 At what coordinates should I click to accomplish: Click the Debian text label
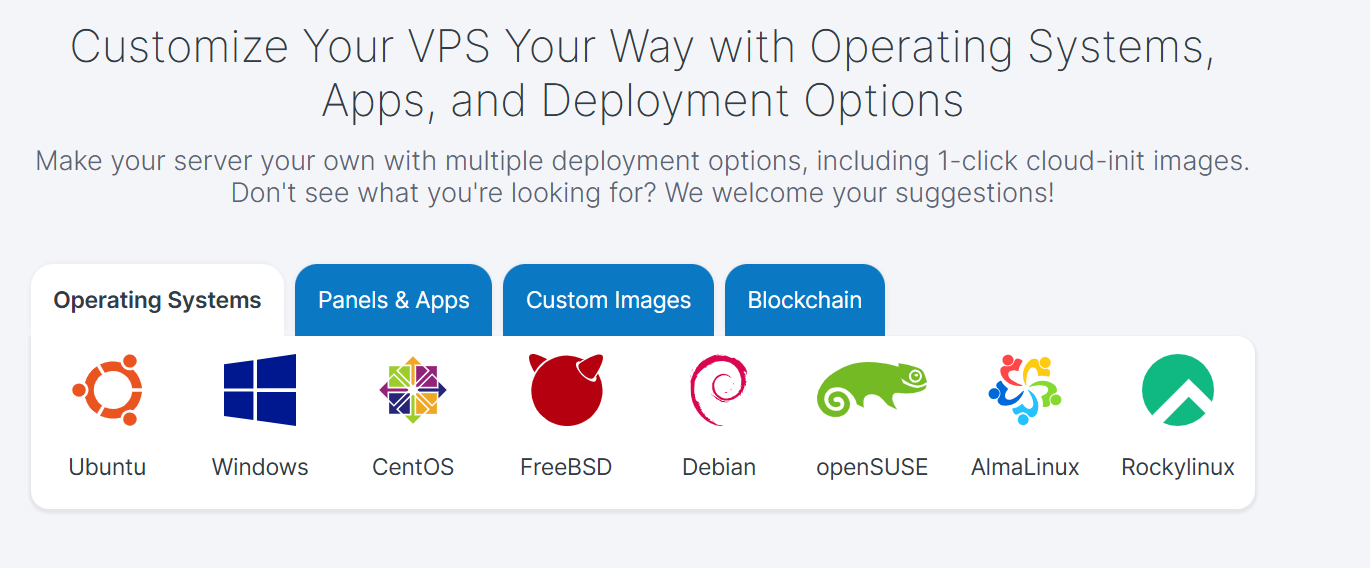(x=719, y=467)
